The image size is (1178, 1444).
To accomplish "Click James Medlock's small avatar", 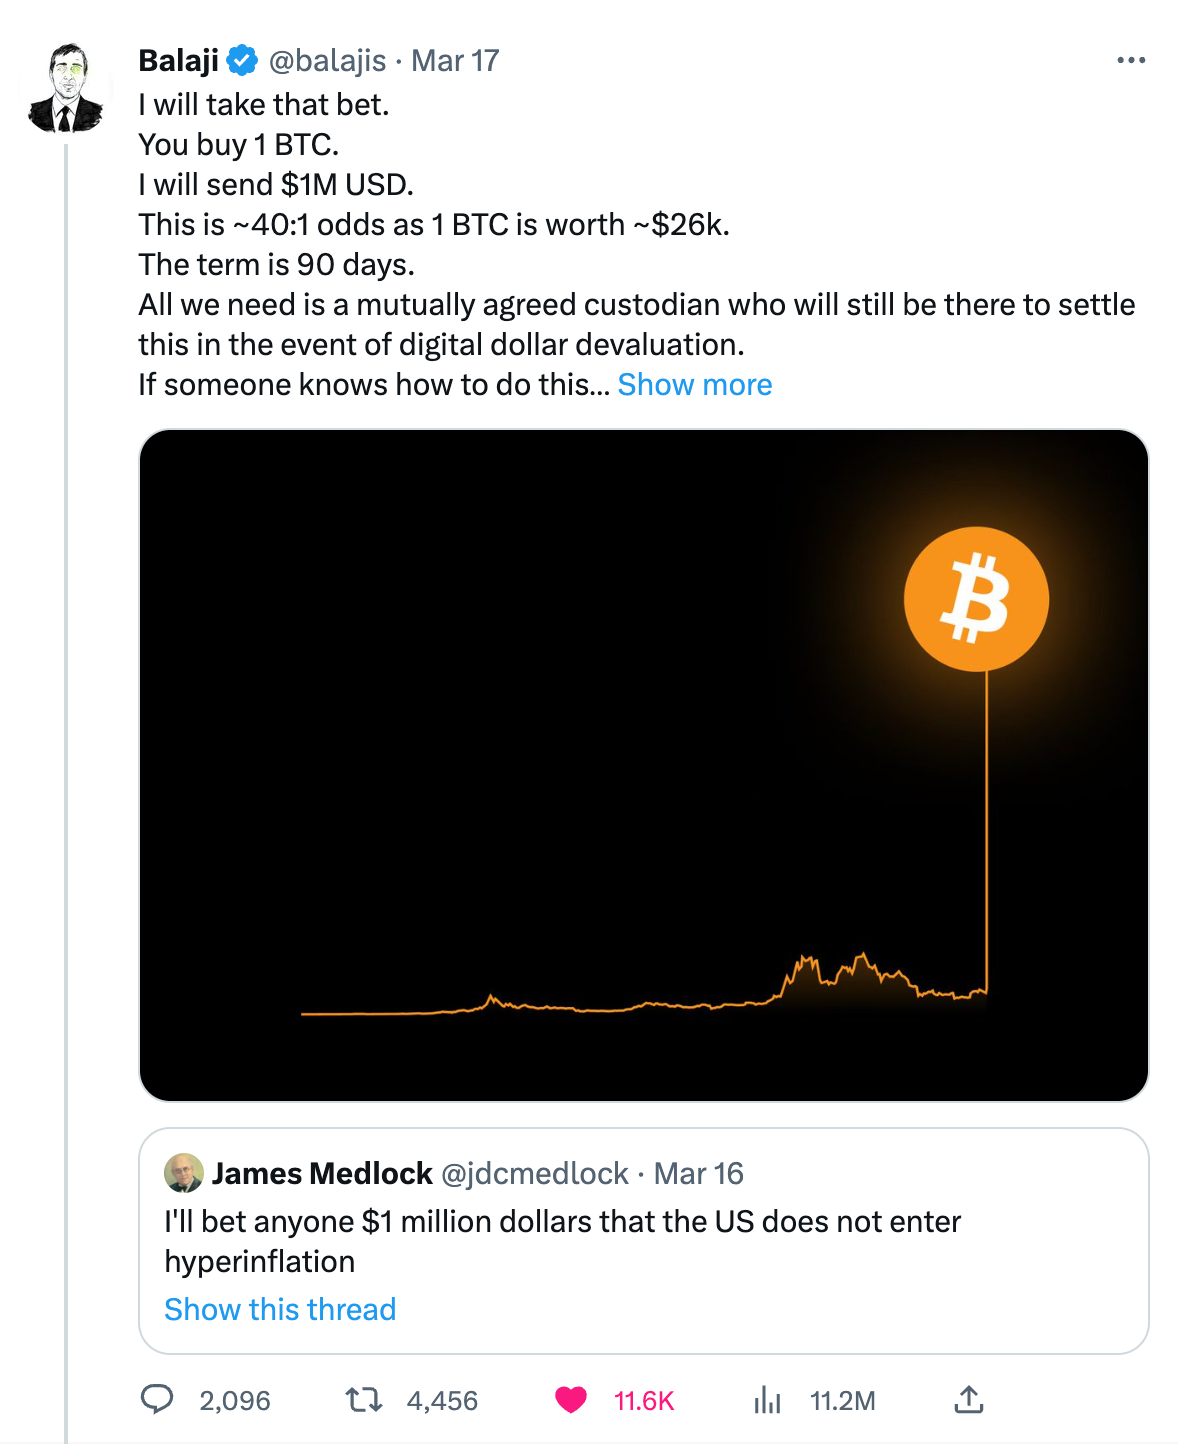I will coord(184,1173).
